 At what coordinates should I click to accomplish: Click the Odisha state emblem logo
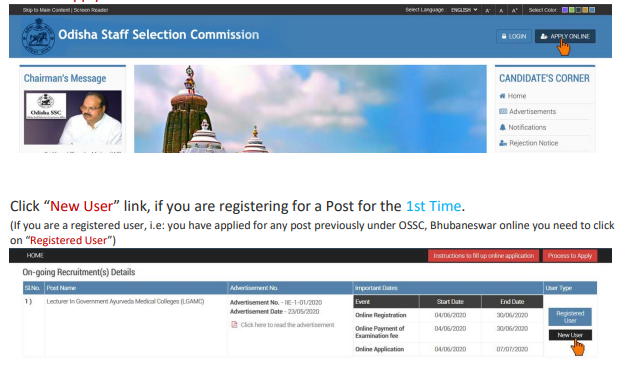tap(38, 36)
